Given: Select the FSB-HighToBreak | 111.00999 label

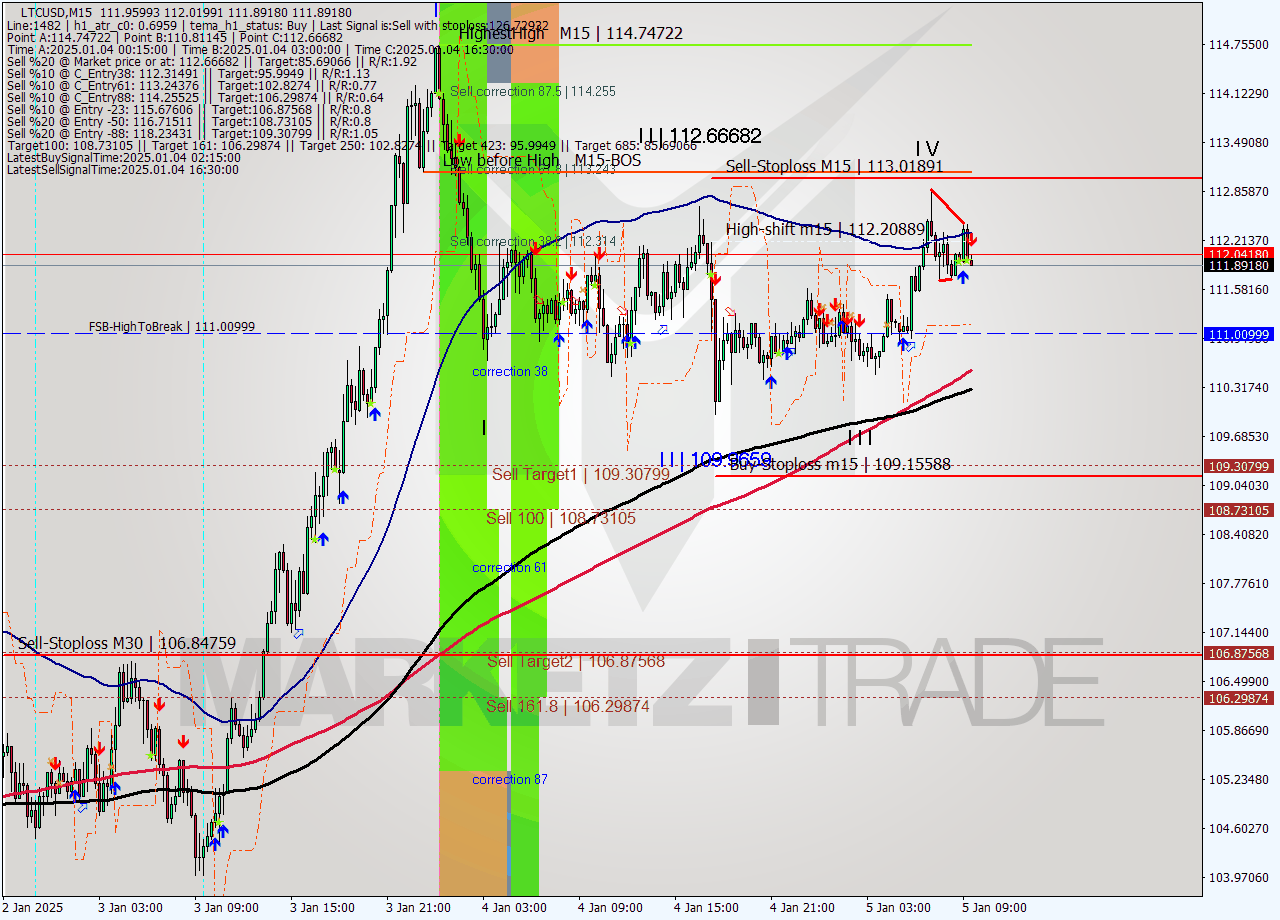Looking at the screenshot, I should (x=172, y=327).
